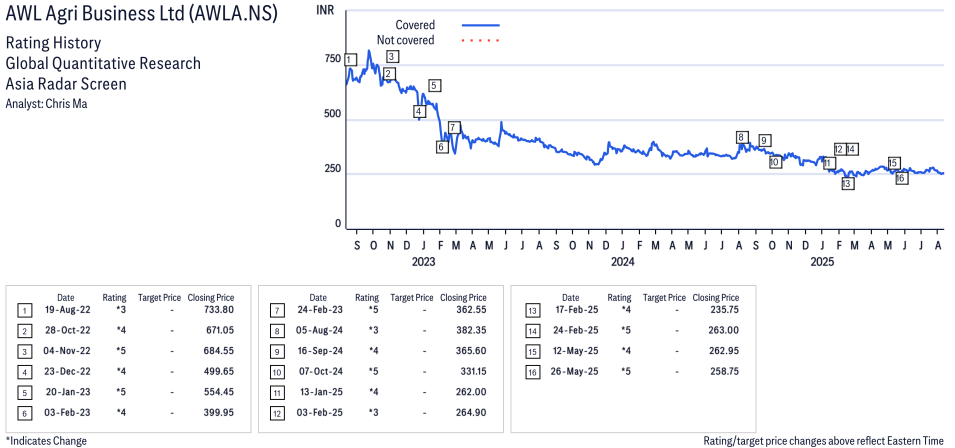Click the Rating History heading
Image resolution: width=955 pixels, height=448 pixels.
pyautogui.click(x=53, y=44)
